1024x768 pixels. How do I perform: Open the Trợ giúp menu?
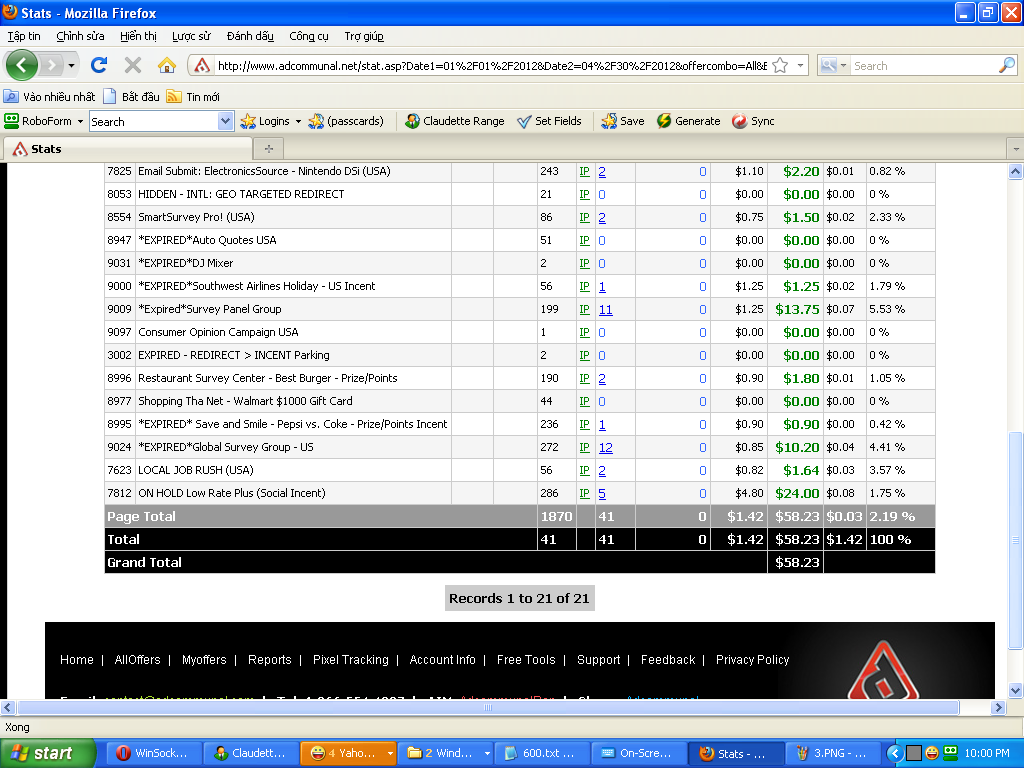click(364, 37)
